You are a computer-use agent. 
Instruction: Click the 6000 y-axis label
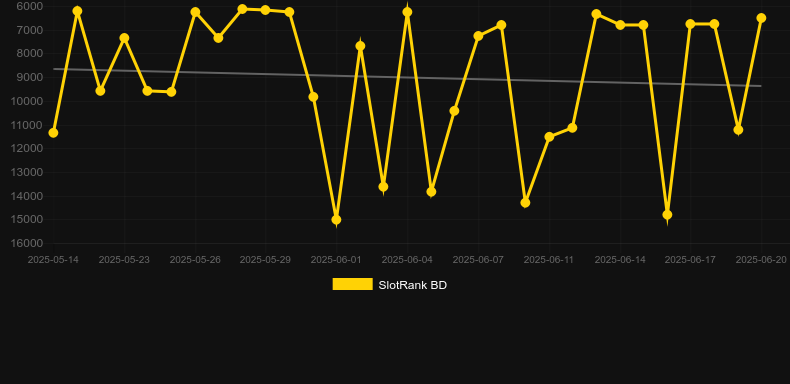[x=29, y=6]
